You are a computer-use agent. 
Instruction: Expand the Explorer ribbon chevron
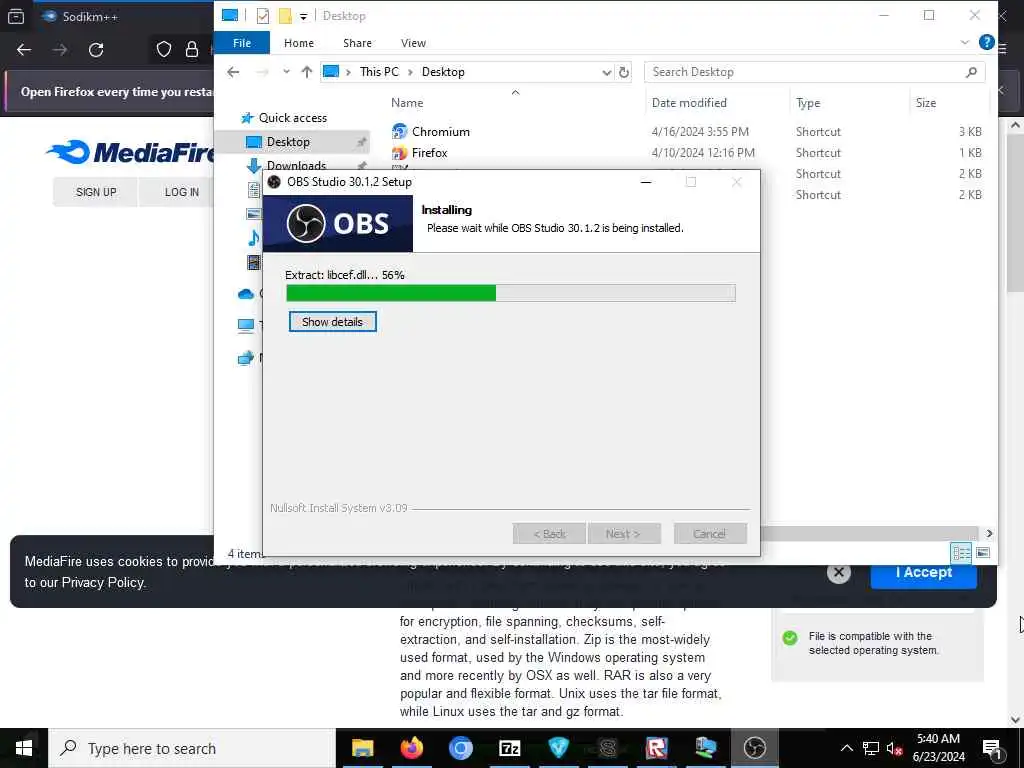click(965, 42)
